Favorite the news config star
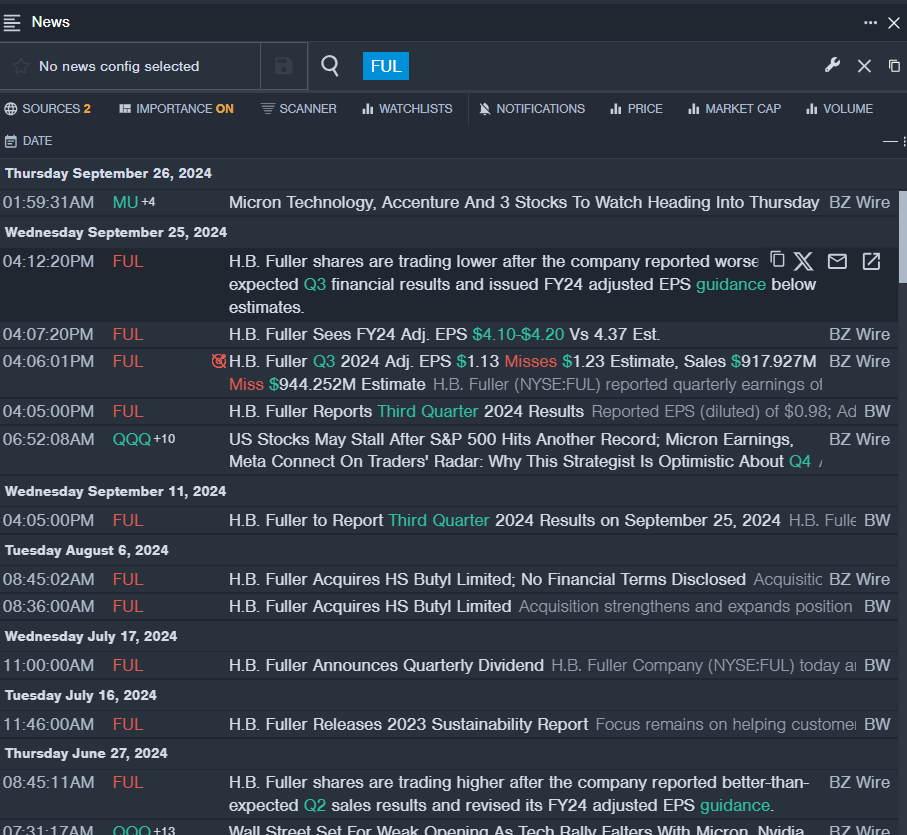907x835 pixels. (x=20, y=66)
